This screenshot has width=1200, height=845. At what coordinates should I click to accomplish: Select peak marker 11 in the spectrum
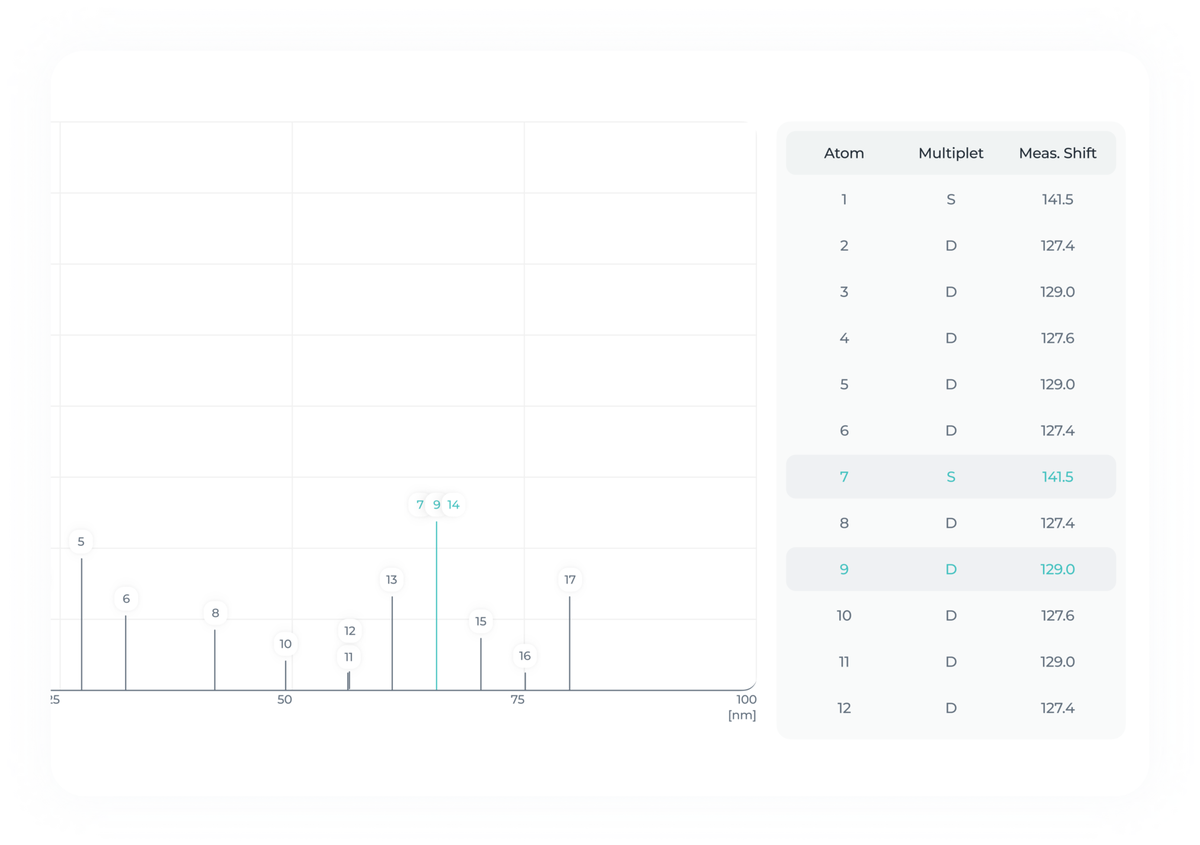click(x=349, y=657)
